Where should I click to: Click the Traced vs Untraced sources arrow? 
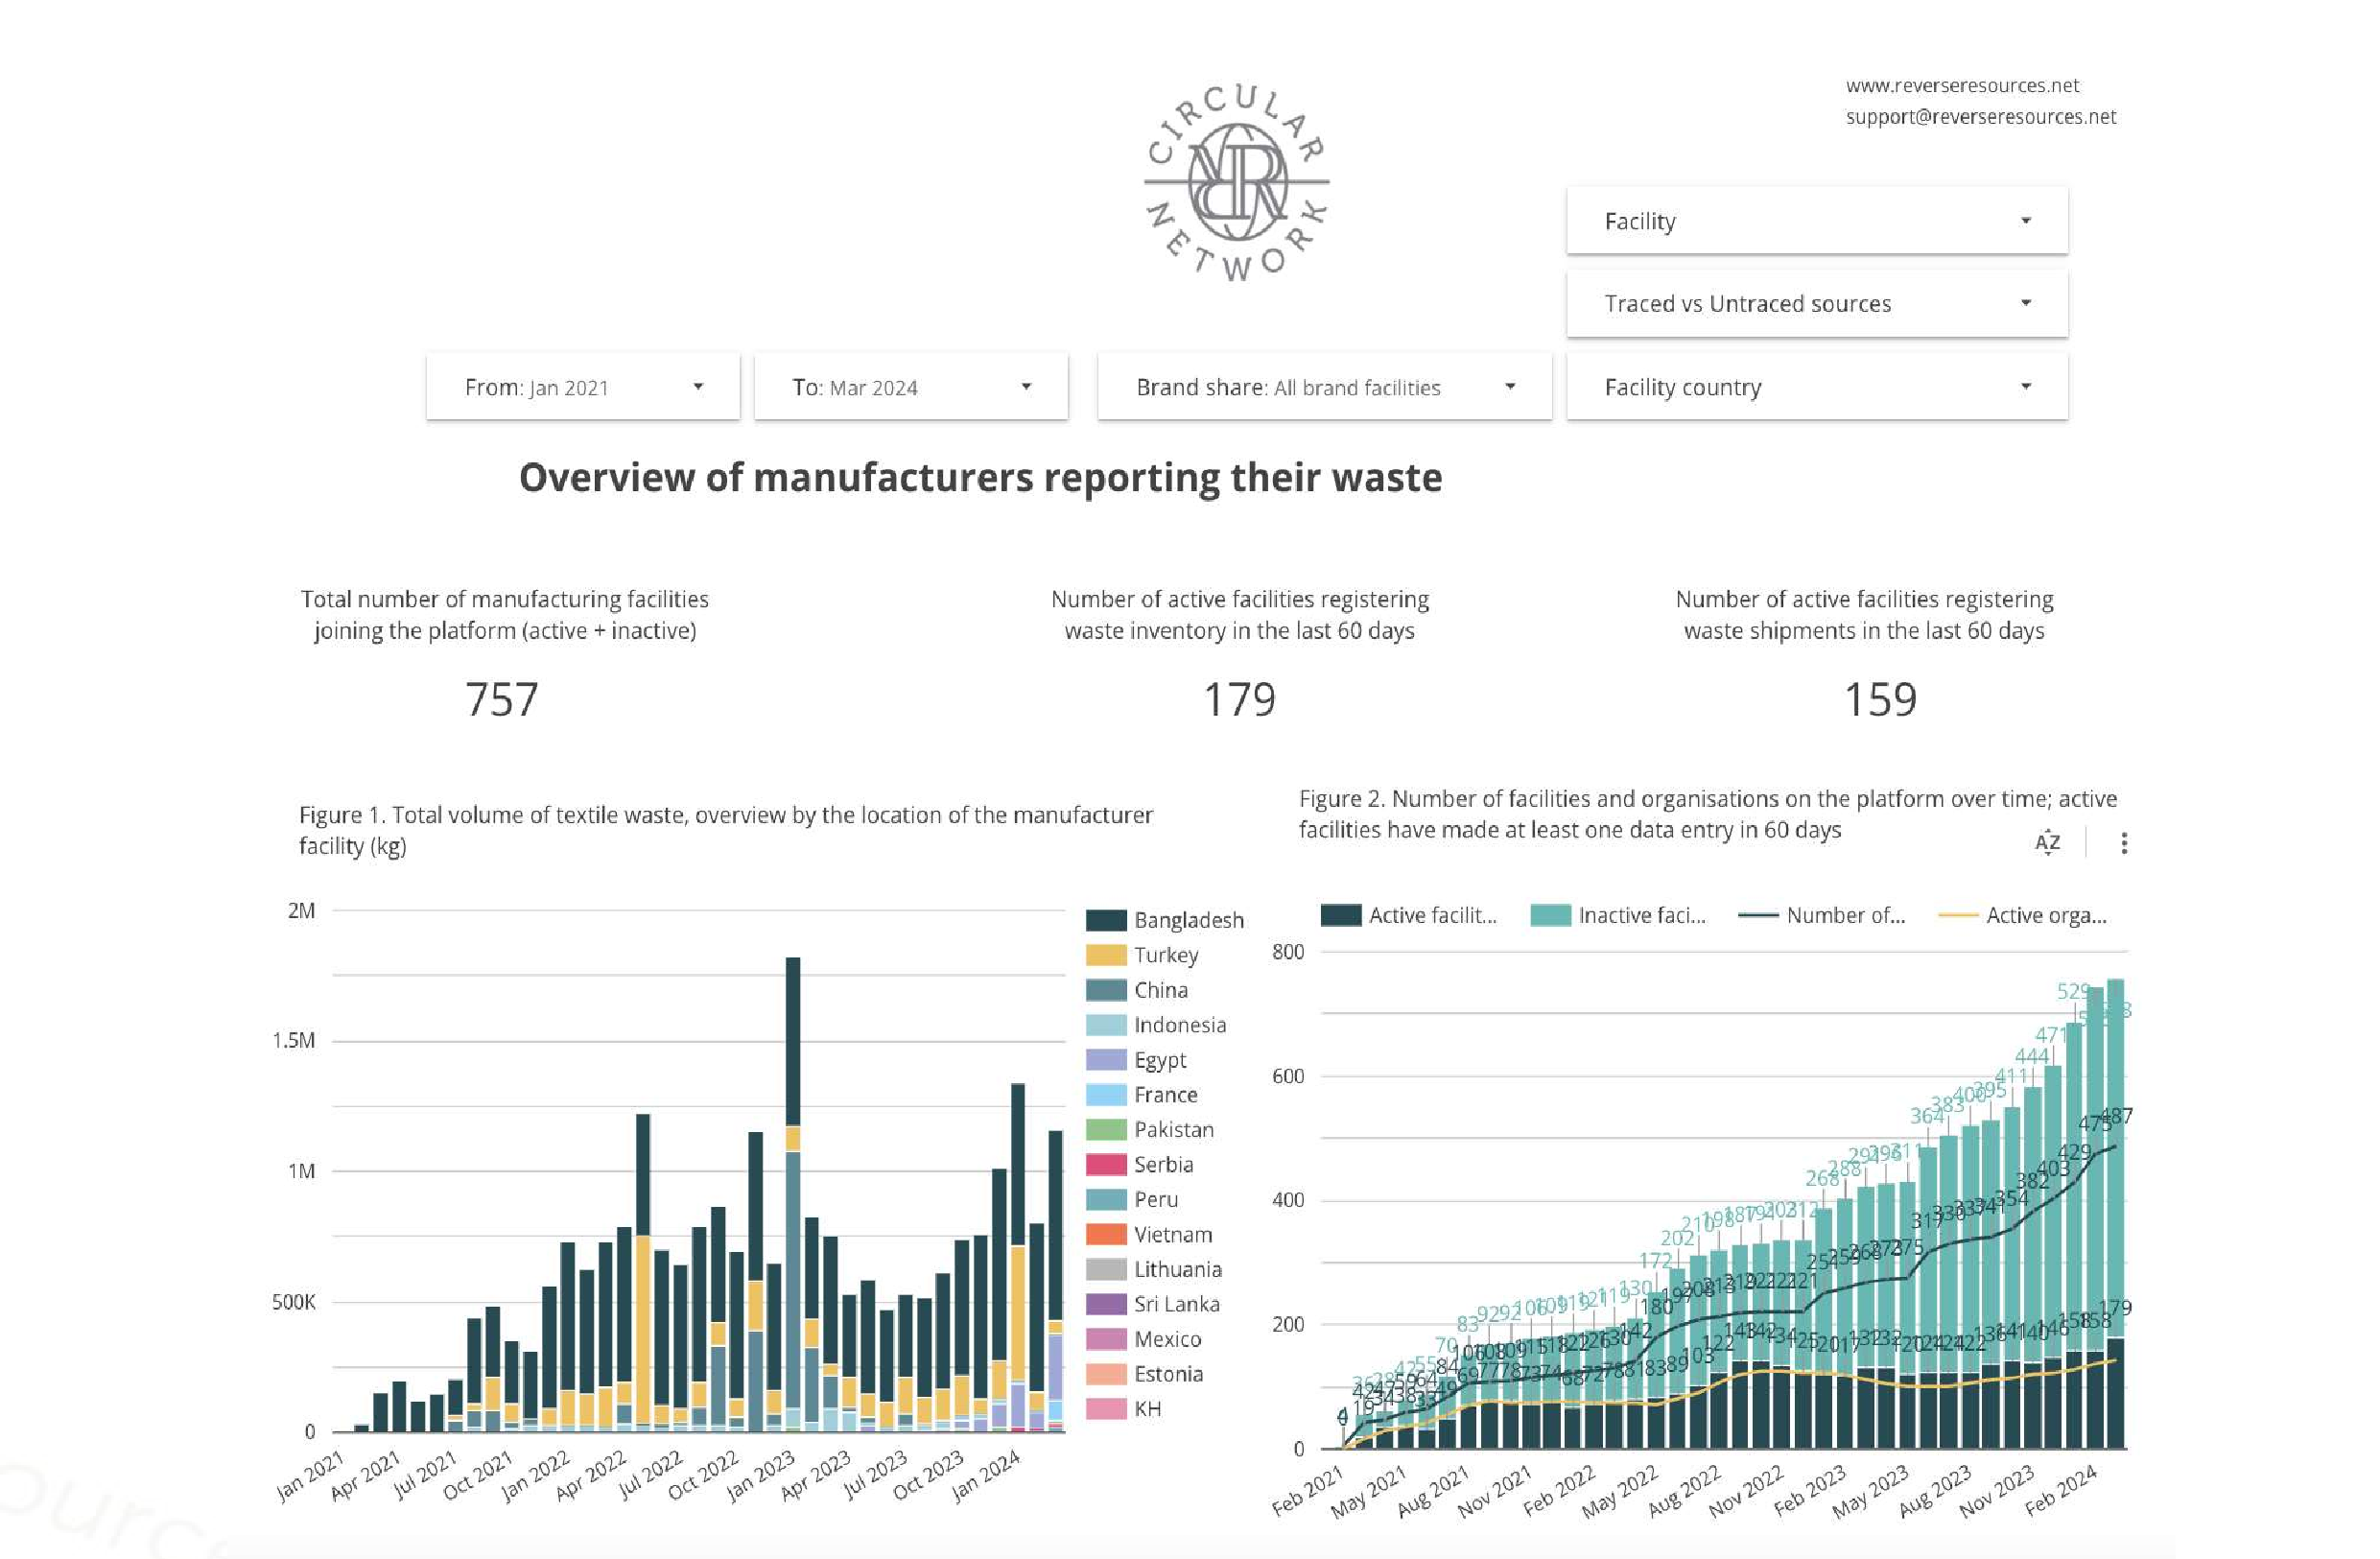pos(2025,303)
